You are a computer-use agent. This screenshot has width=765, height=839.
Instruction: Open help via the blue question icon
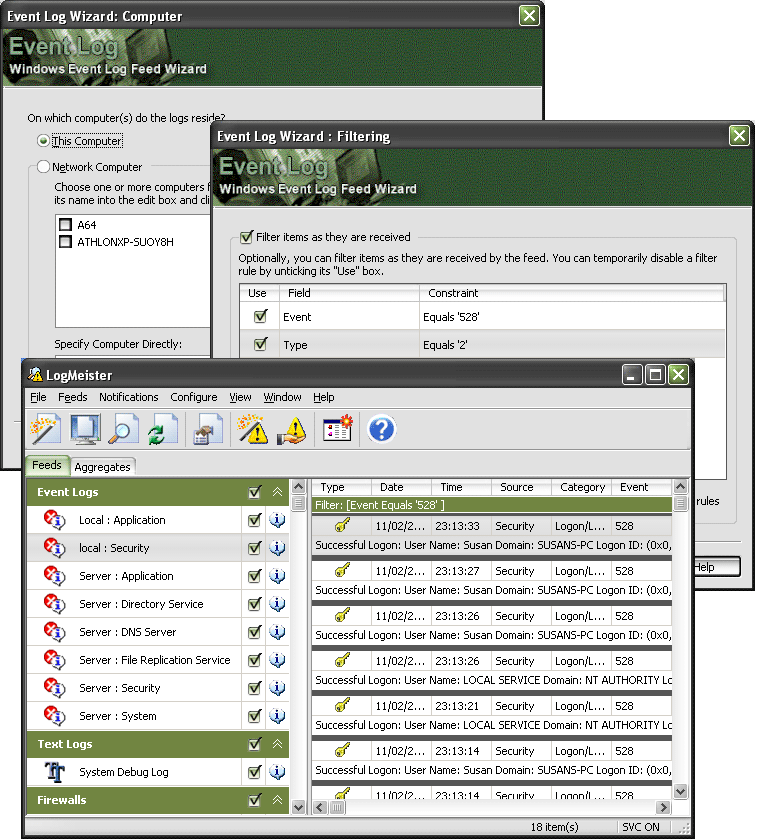pos(381,429)
